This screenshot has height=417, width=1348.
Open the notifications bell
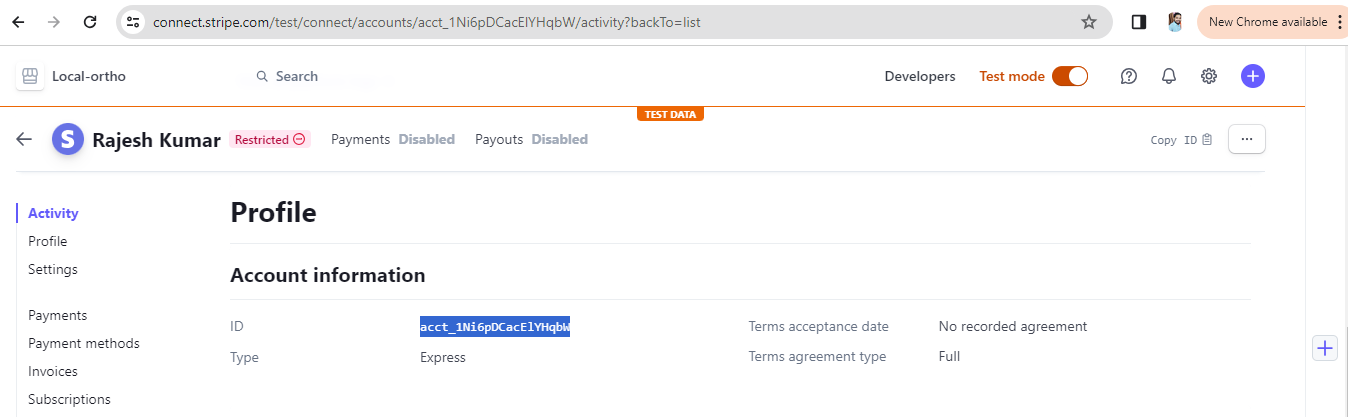pyautogui.click(x=1169, y=76)
